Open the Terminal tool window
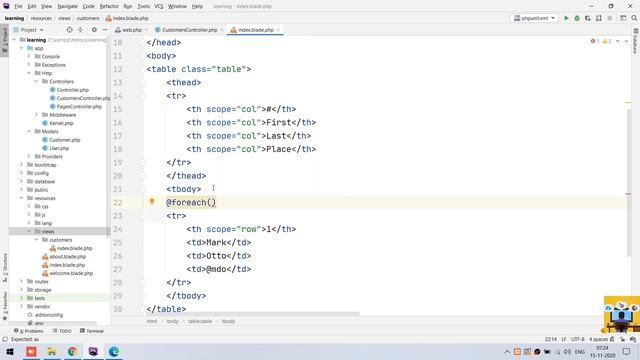The width and height of the screenshot is (640, 360). (x=92, y=331)
